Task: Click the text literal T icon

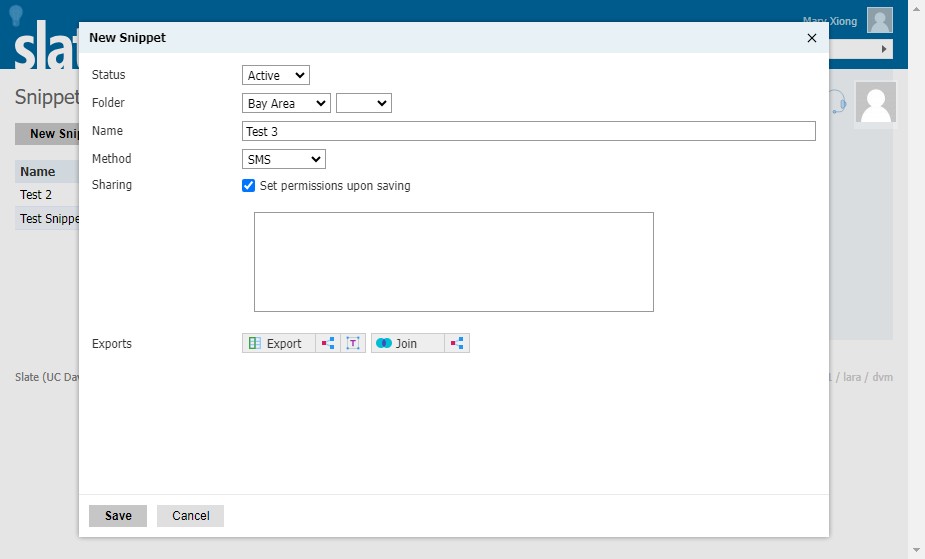Action: [x=353, y=343]
